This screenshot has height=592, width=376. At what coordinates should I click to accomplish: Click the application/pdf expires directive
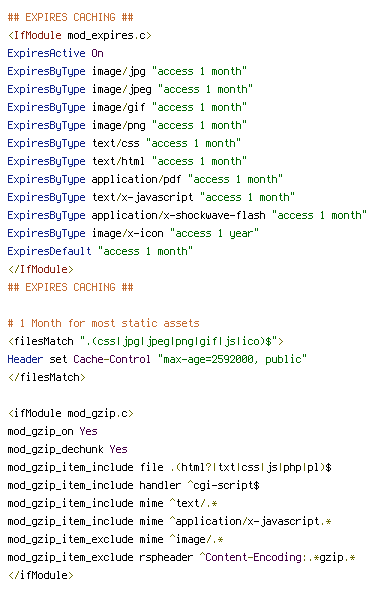145,179
